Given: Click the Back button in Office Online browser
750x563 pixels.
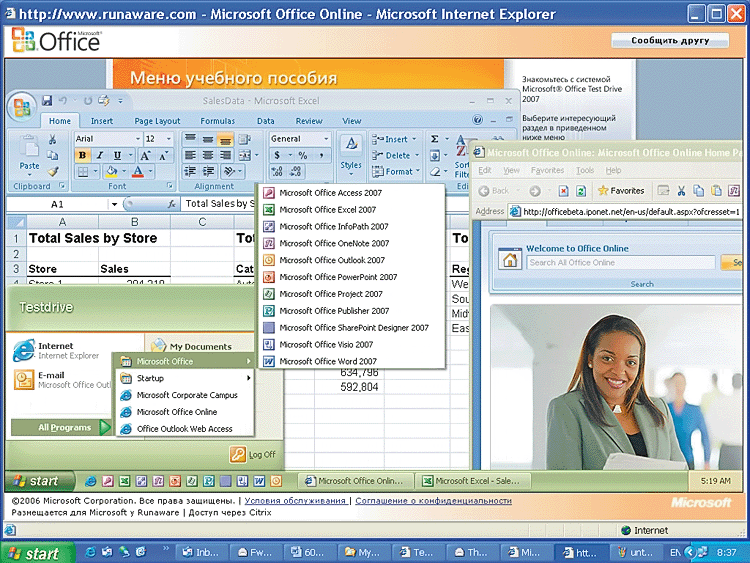Looking at the screenshot, I should click(494, 191).
